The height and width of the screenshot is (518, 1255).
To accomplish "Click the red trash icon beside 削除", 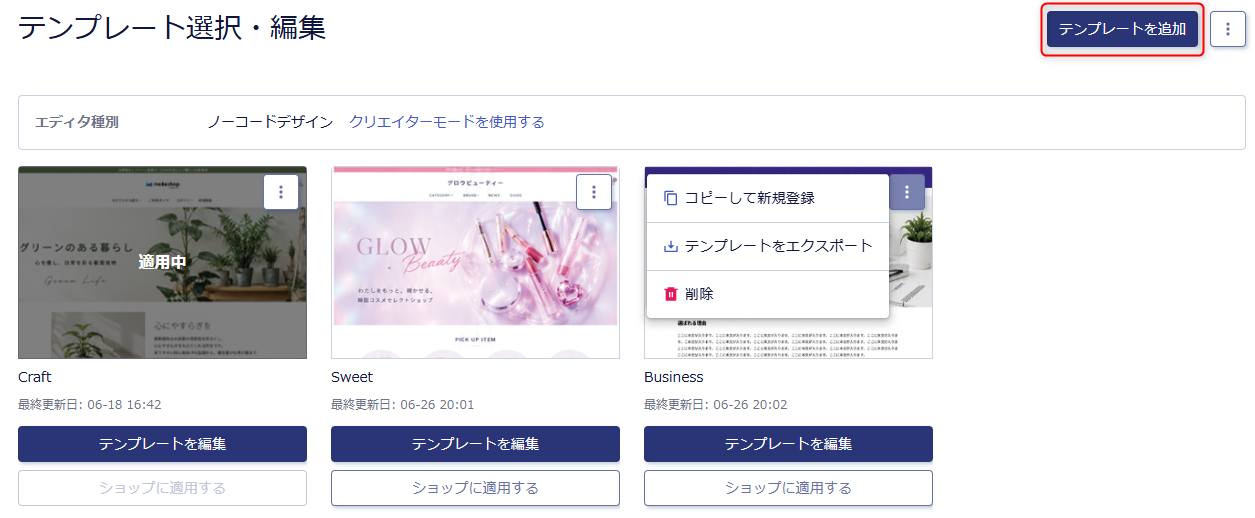I will click(x=671, y=294).
